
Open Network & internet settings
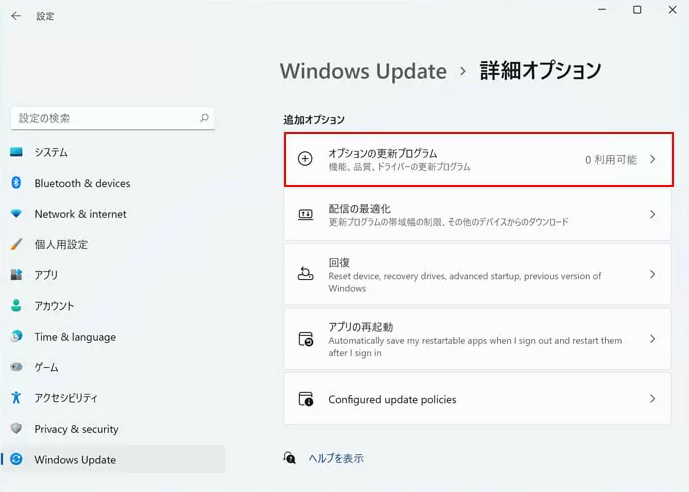pos(112,214)
